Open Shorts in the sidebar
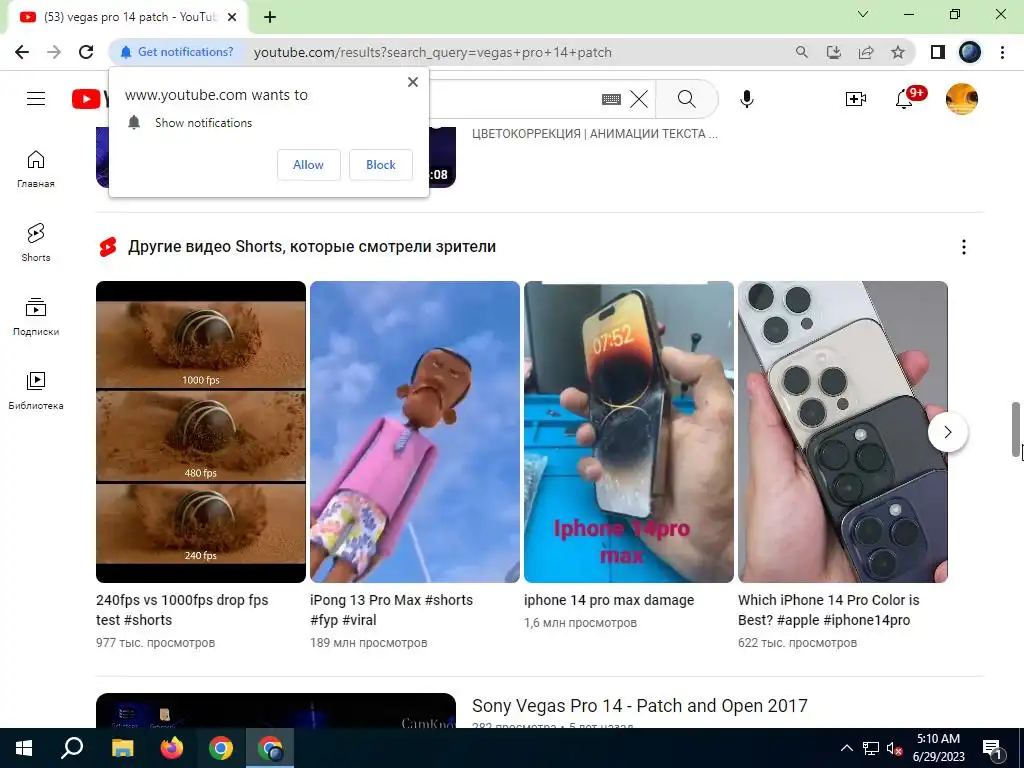 [x=36, y=243]
